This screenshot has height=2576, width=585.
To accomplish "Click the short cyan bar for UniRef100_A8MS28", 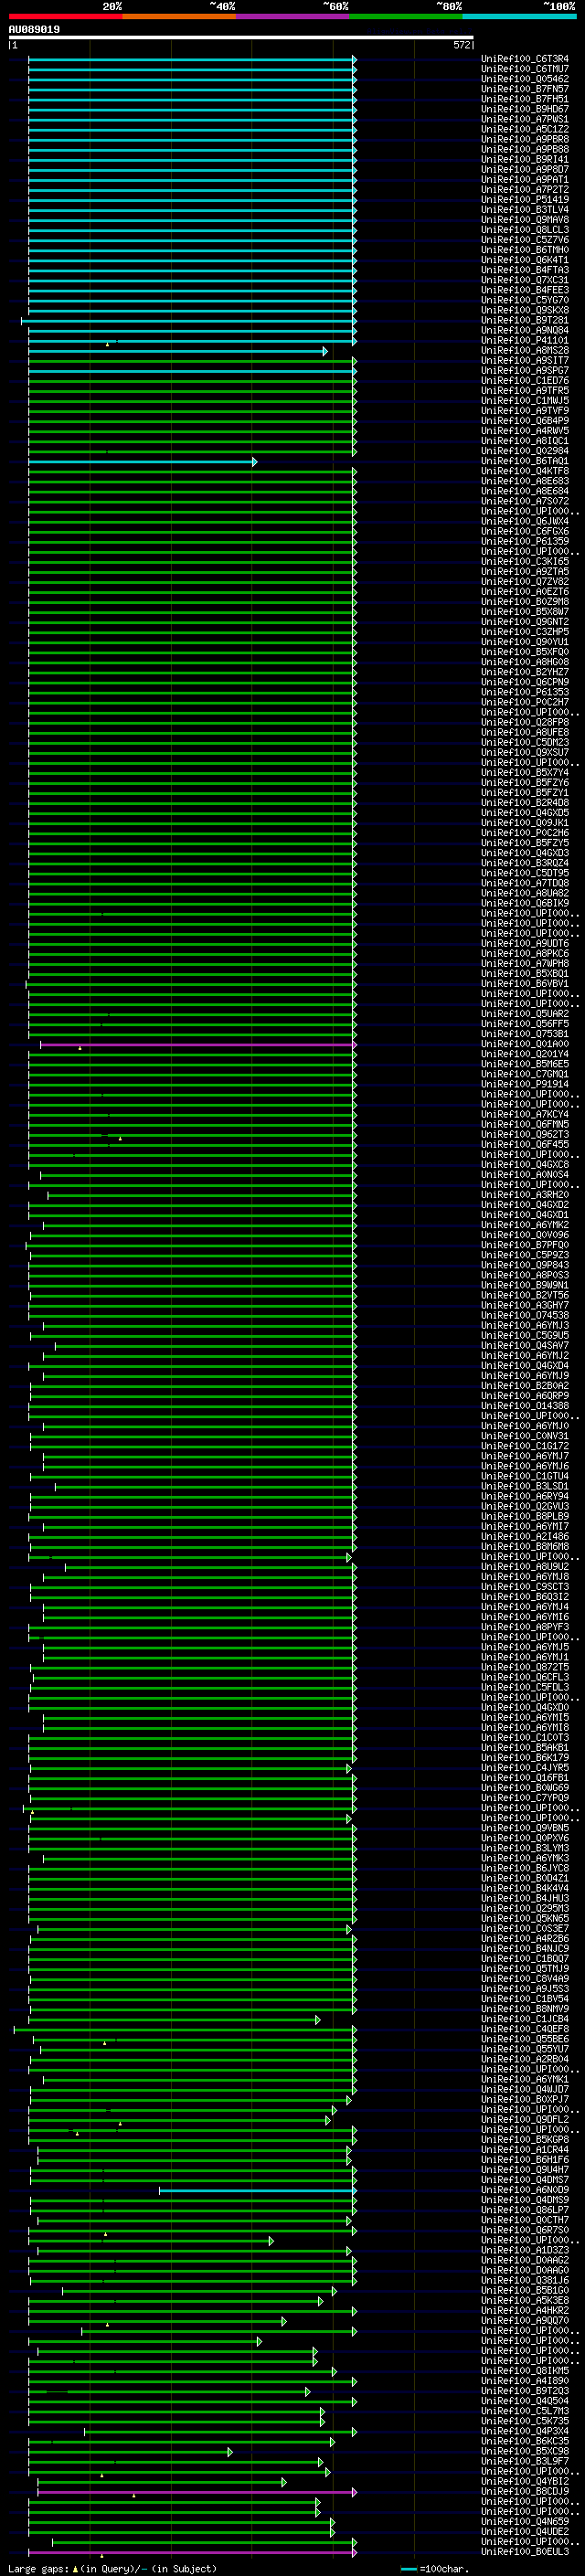I will pyautogui.click(x=177, y=351).
